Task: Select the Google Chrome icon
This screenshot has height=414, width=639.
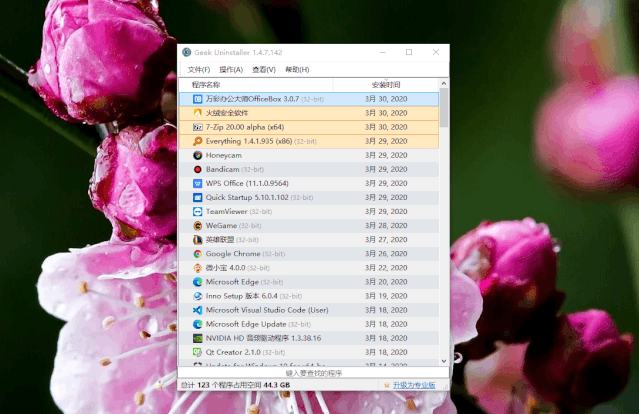Action: 198,254
